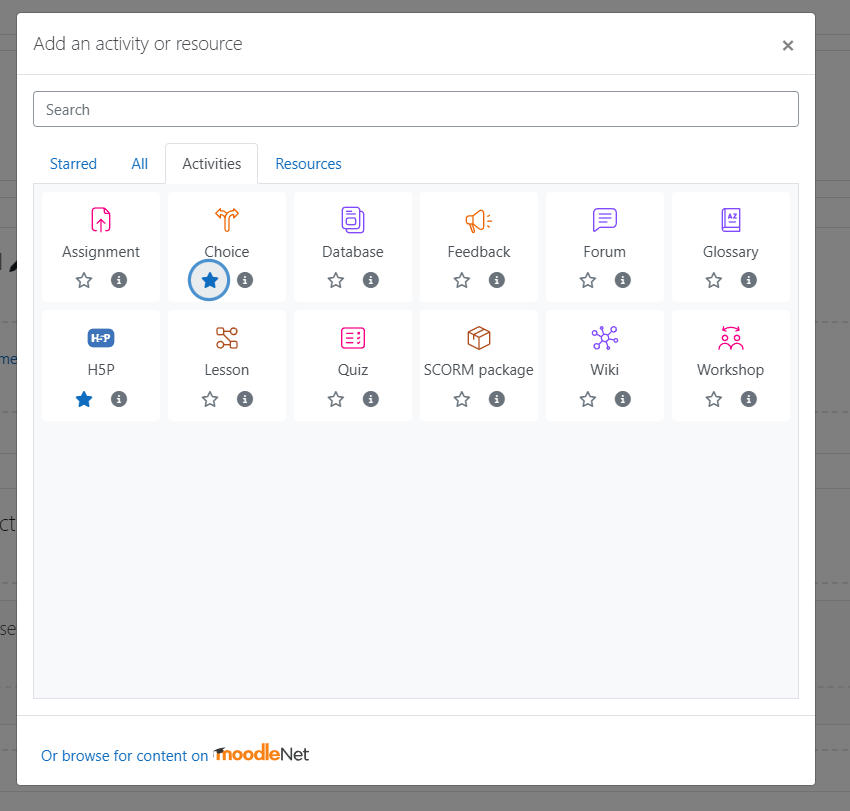850x811 pixels.
Task: Open the Activities tab
Action: click(211, 164)
